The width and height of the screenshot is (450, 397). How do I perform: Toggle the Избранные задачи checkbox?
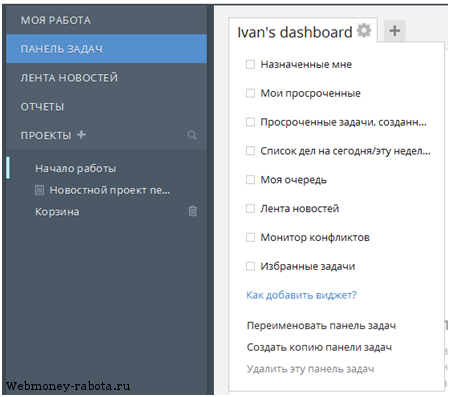pyautogui.click(x=250, y=266)
